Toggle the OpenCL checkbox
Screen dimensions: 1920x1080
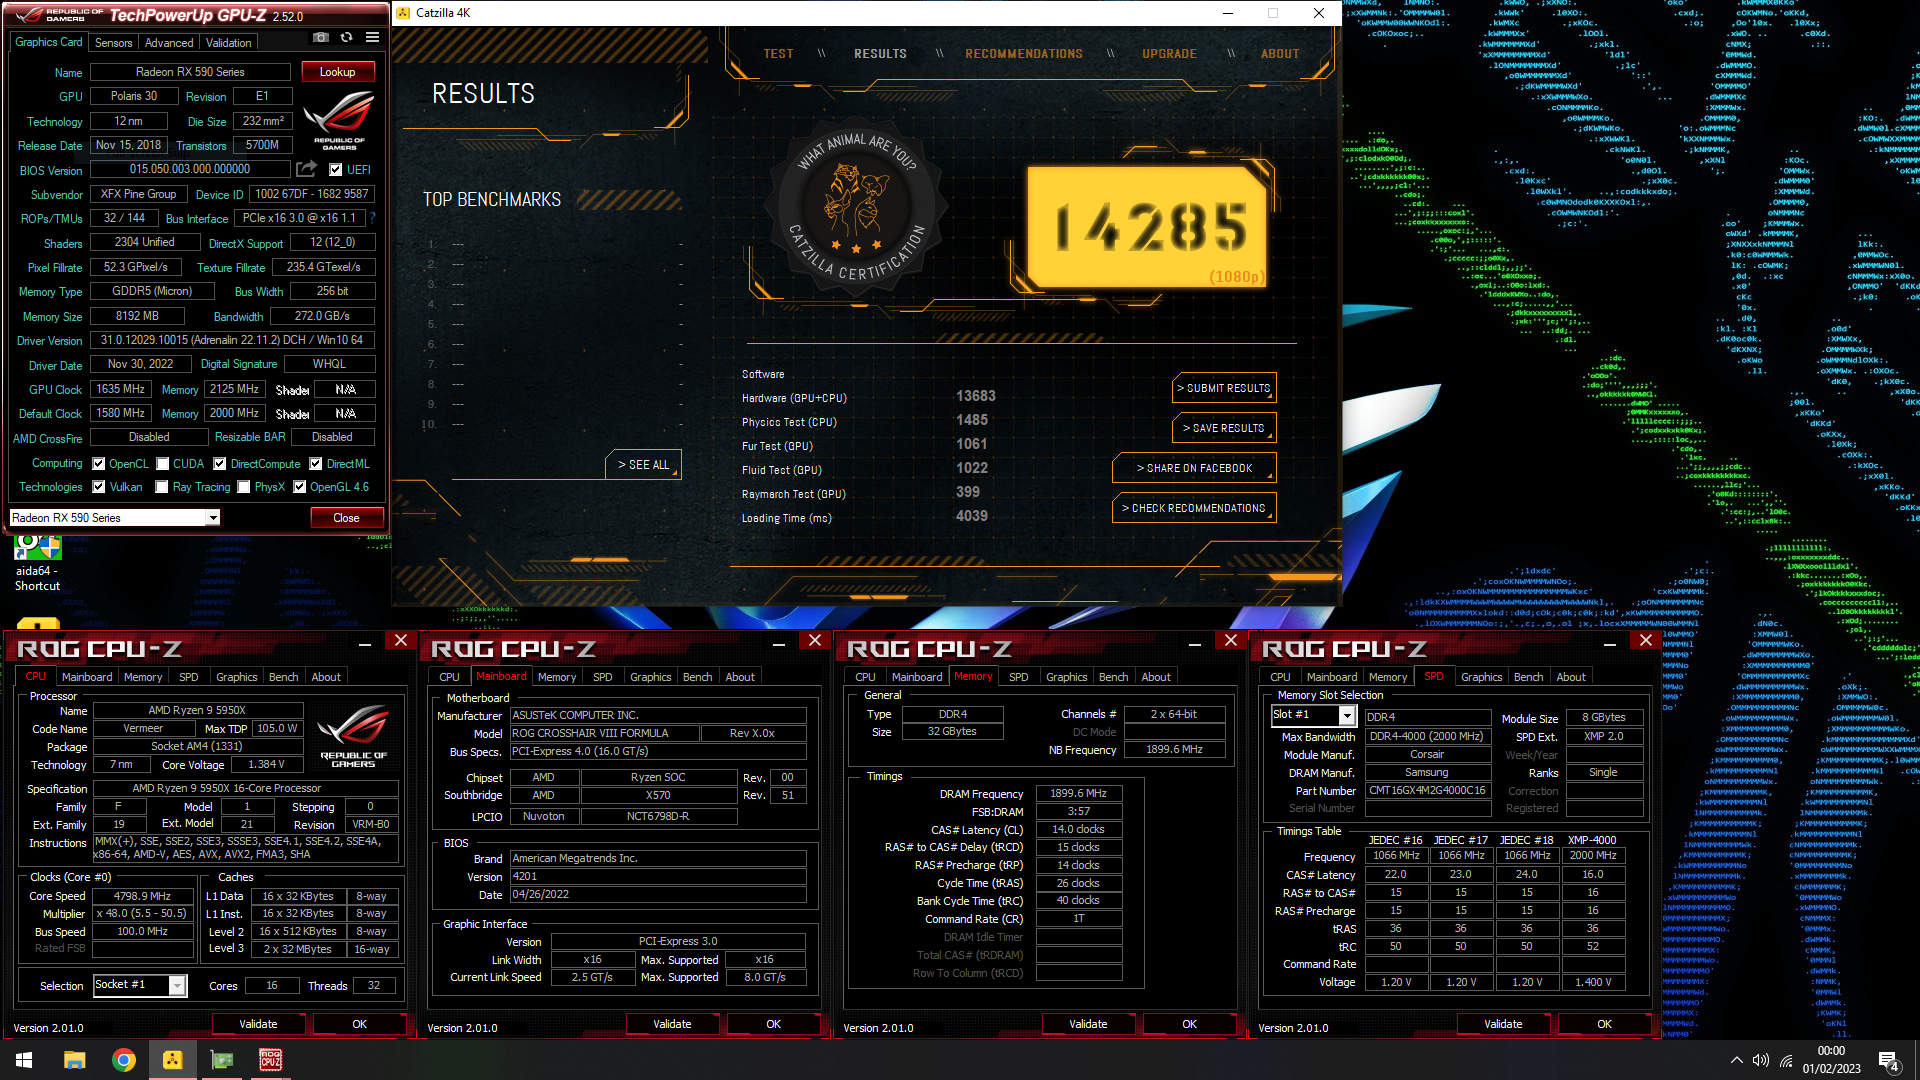point(99,464)
